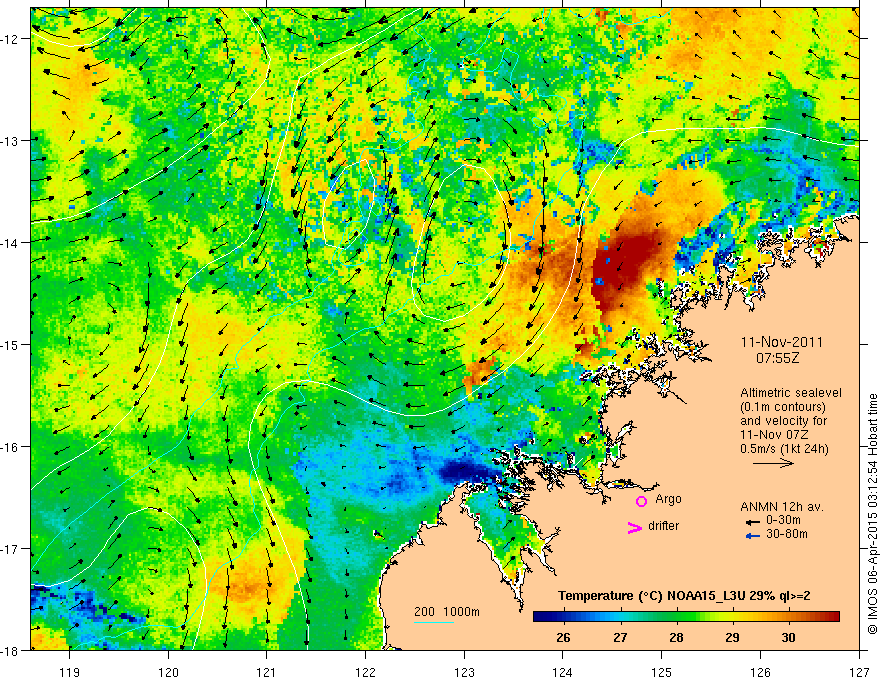Click the 0.5m/s velocity scale arrow
This screenshot has width=880, height=680.
click(x=773, y=463)
